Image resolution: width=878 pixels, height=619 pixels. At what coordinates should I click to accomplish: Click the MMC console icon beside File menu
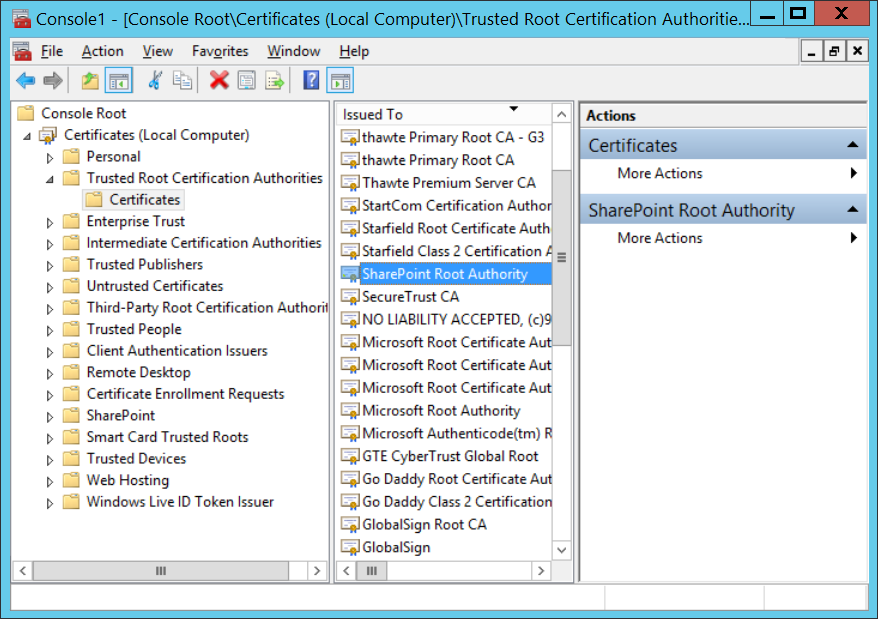[22, 52]
